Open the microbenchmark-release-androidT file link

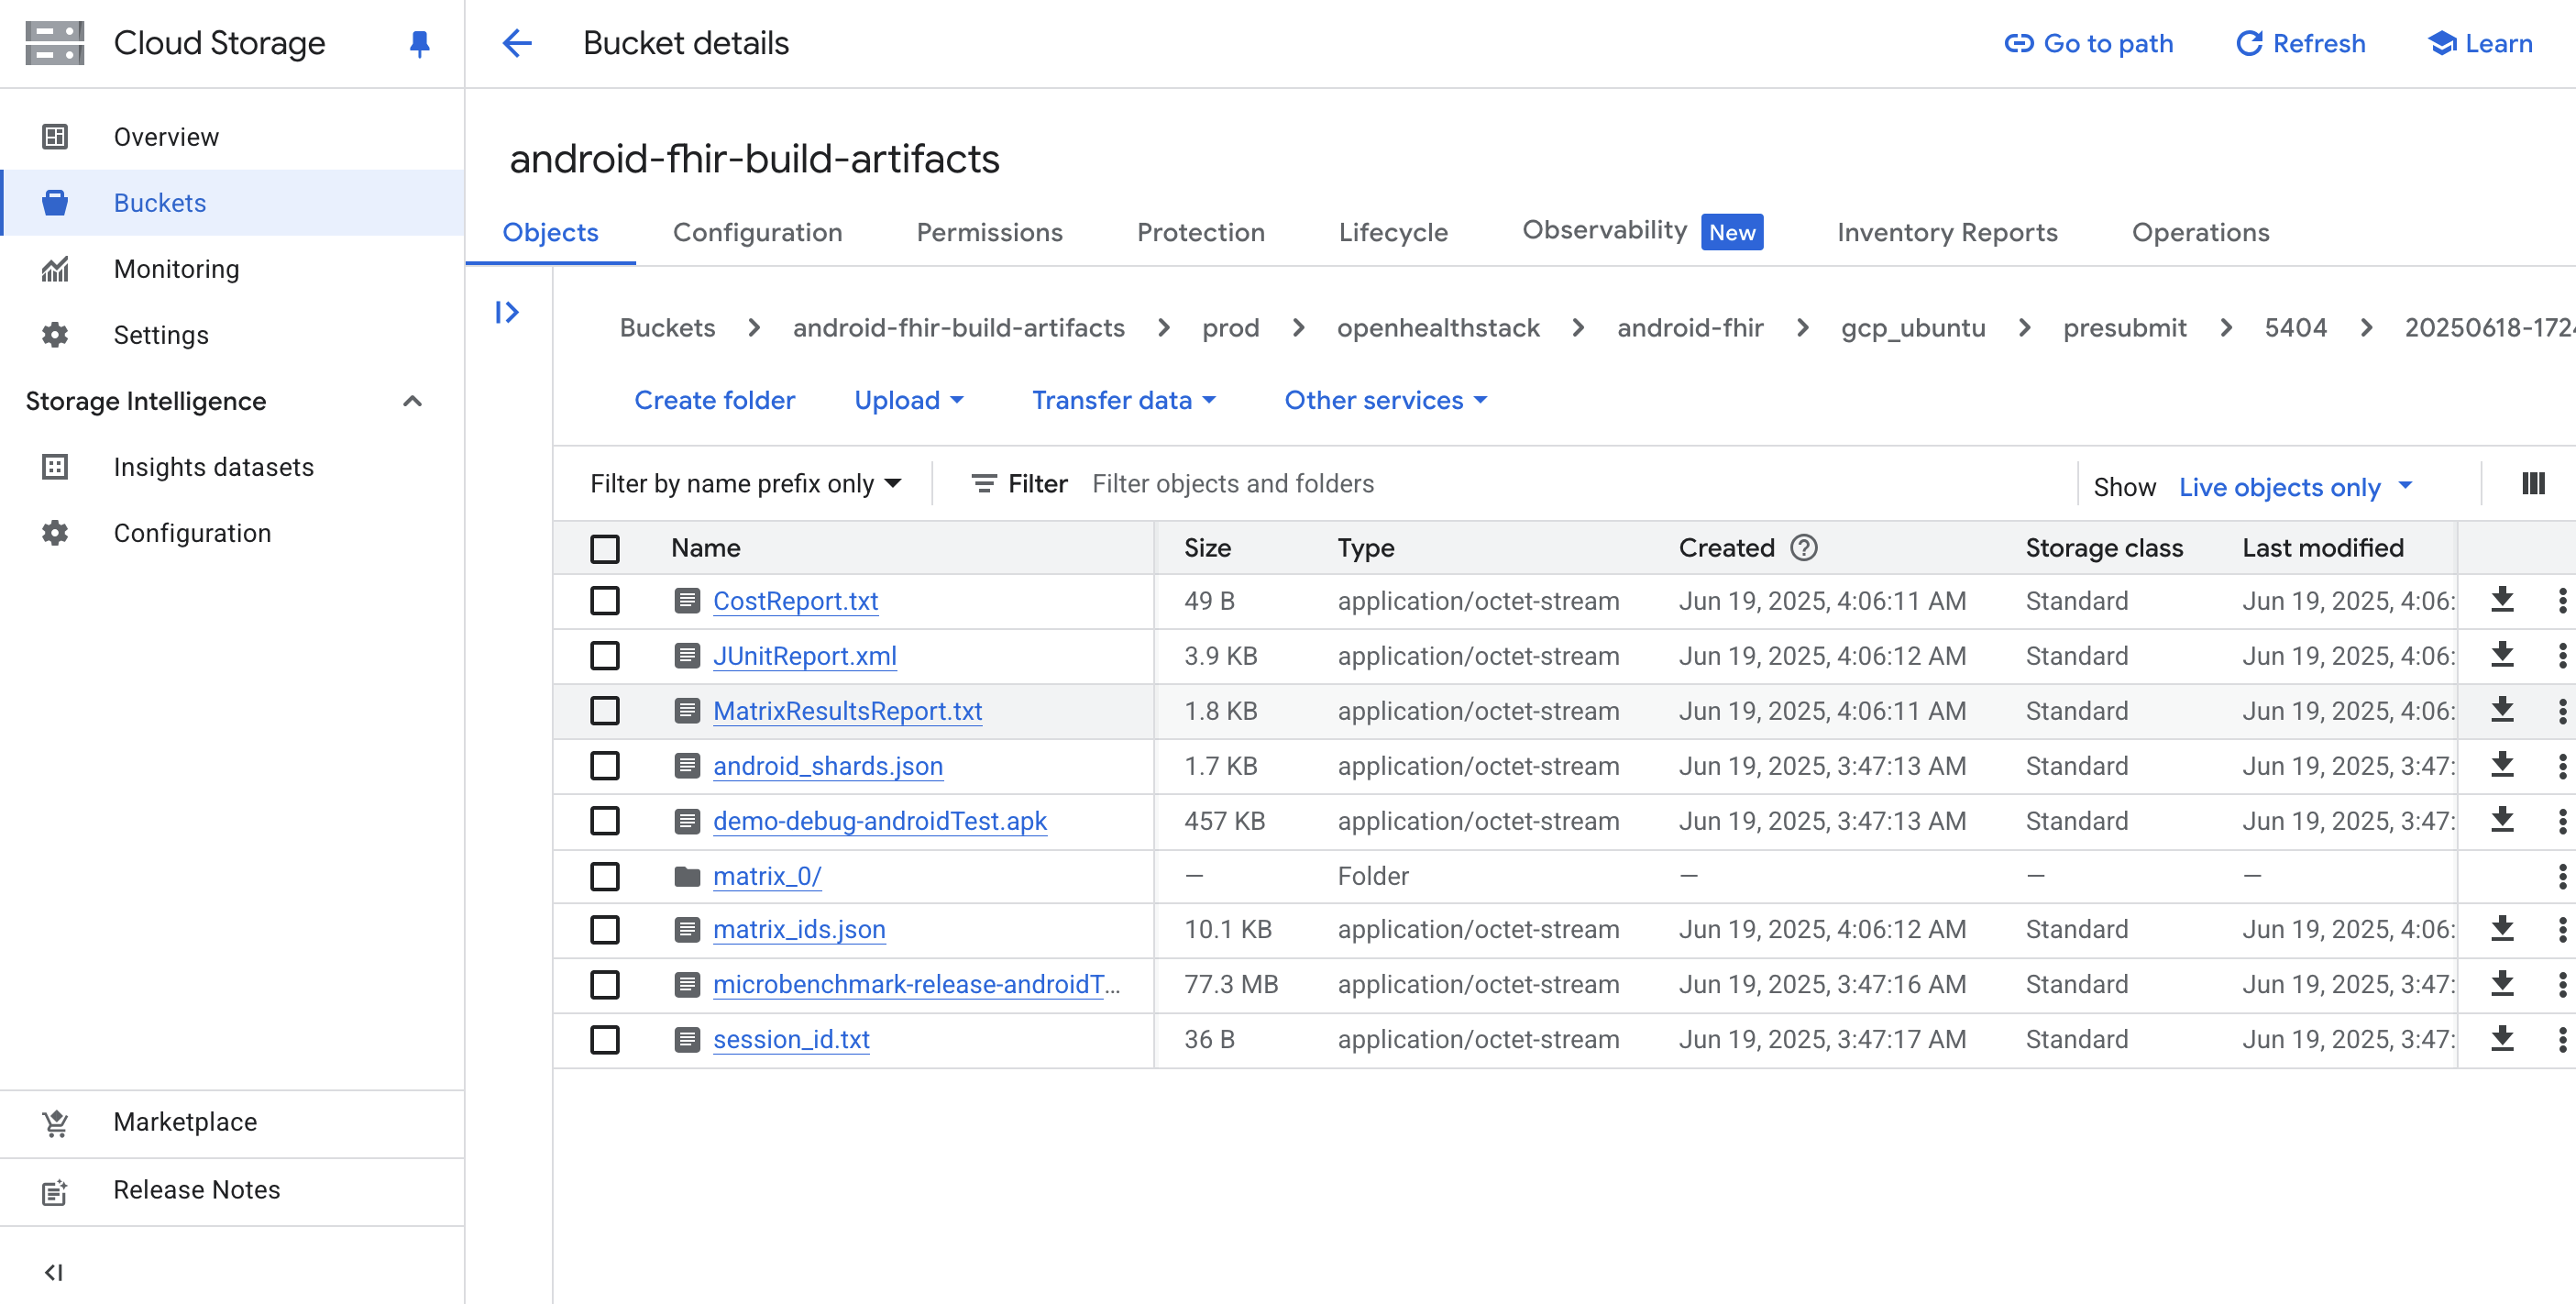click(x=916, y=985)
